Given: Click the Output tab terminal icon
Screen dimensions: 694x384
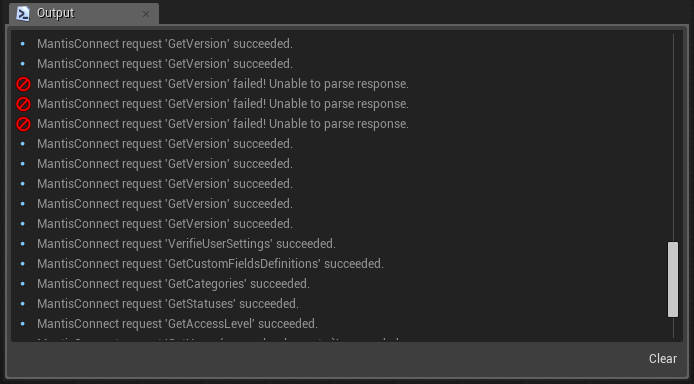Looking at the screenshot, I should tap(23, 14).
